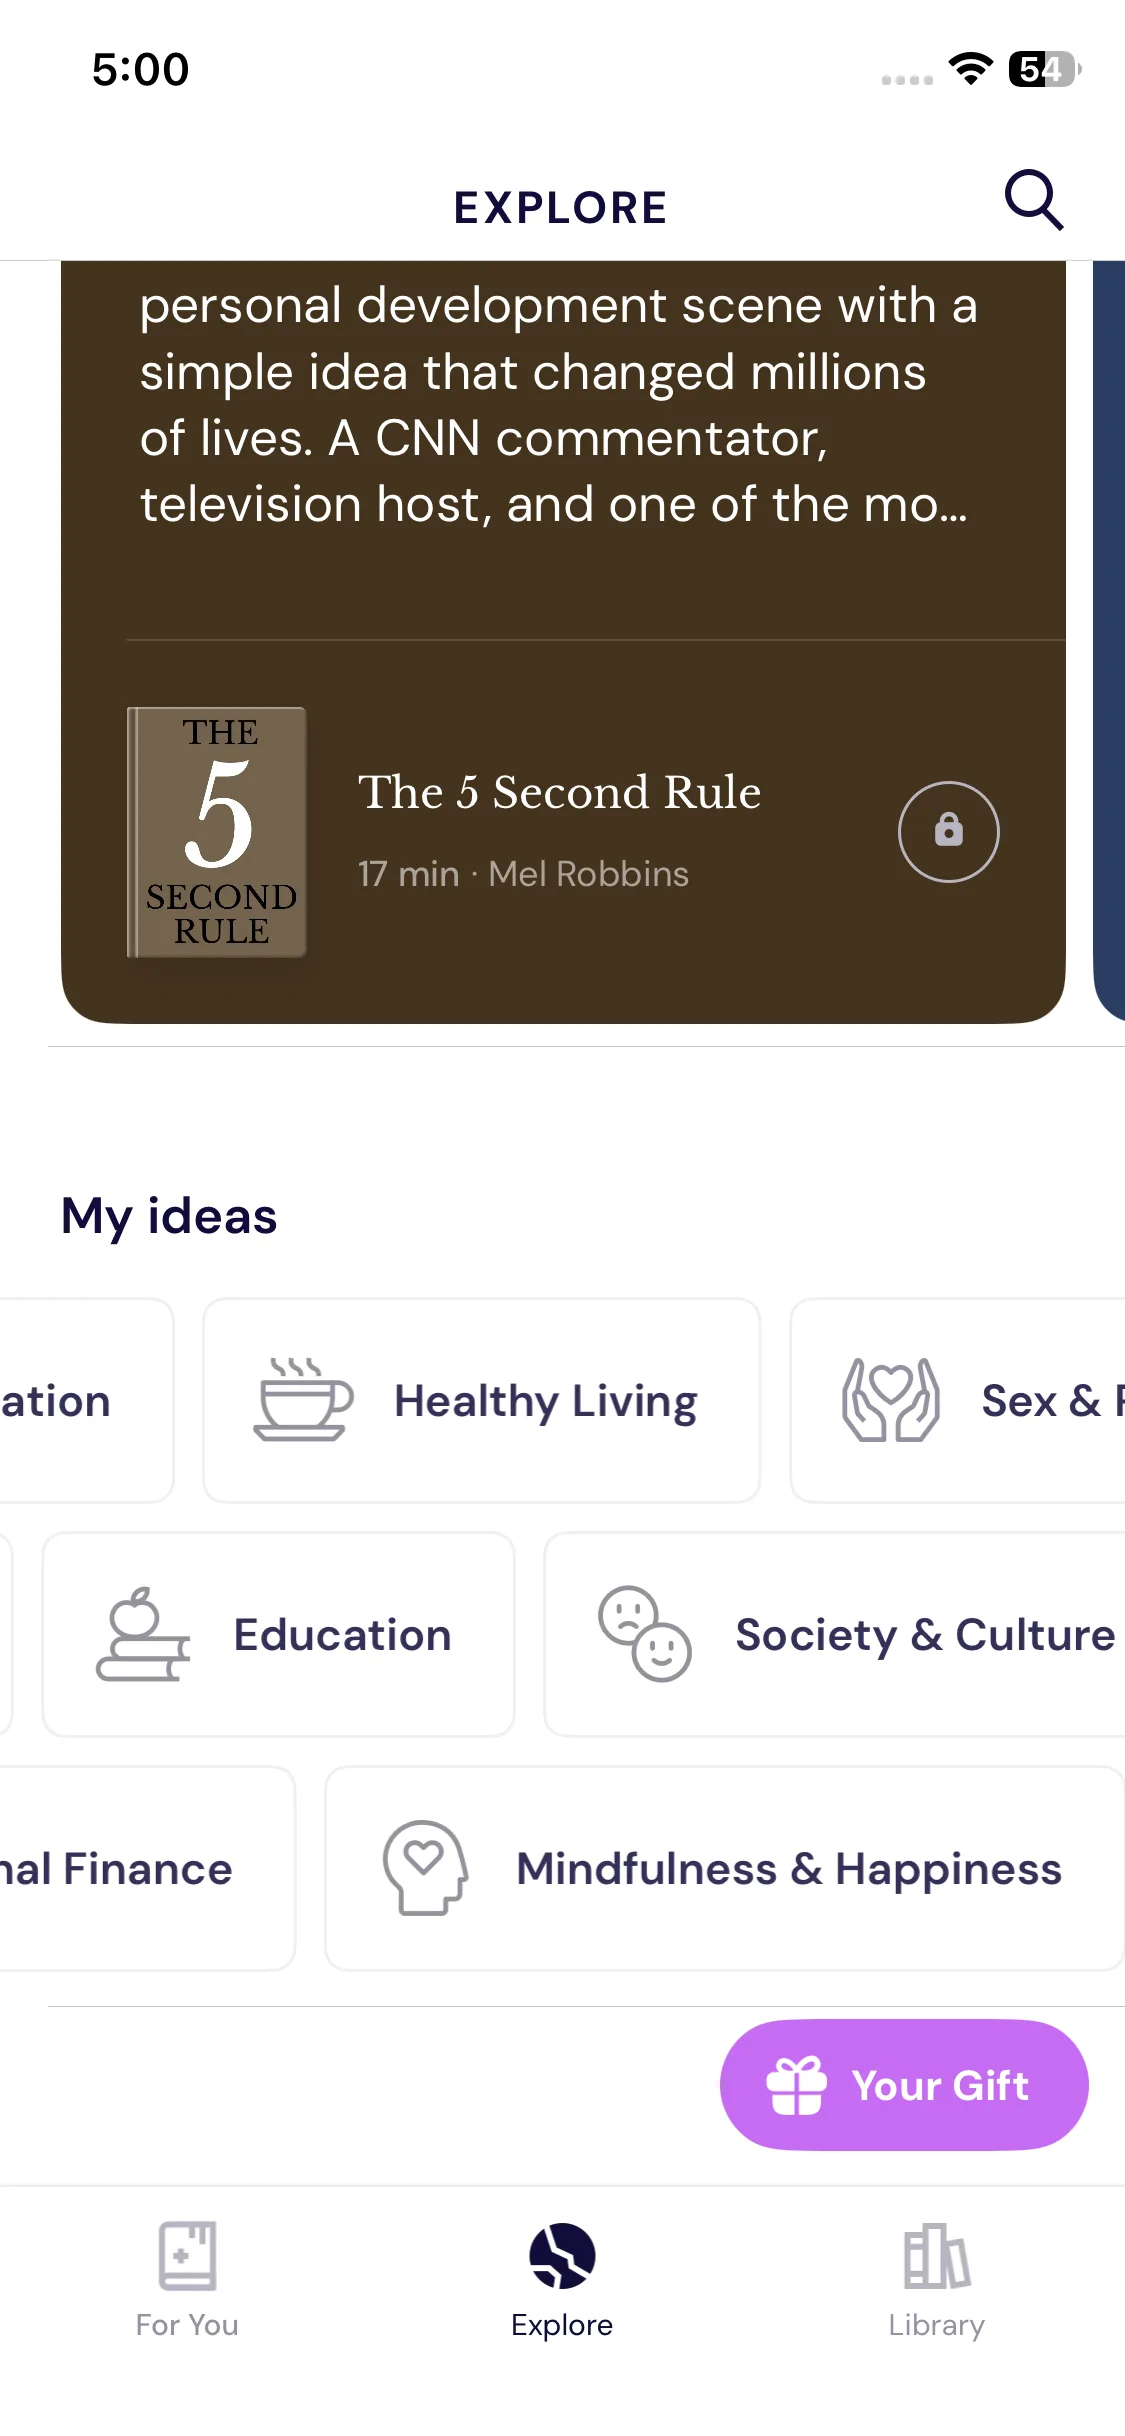Select the Healthy Living category

(545, 1400)
